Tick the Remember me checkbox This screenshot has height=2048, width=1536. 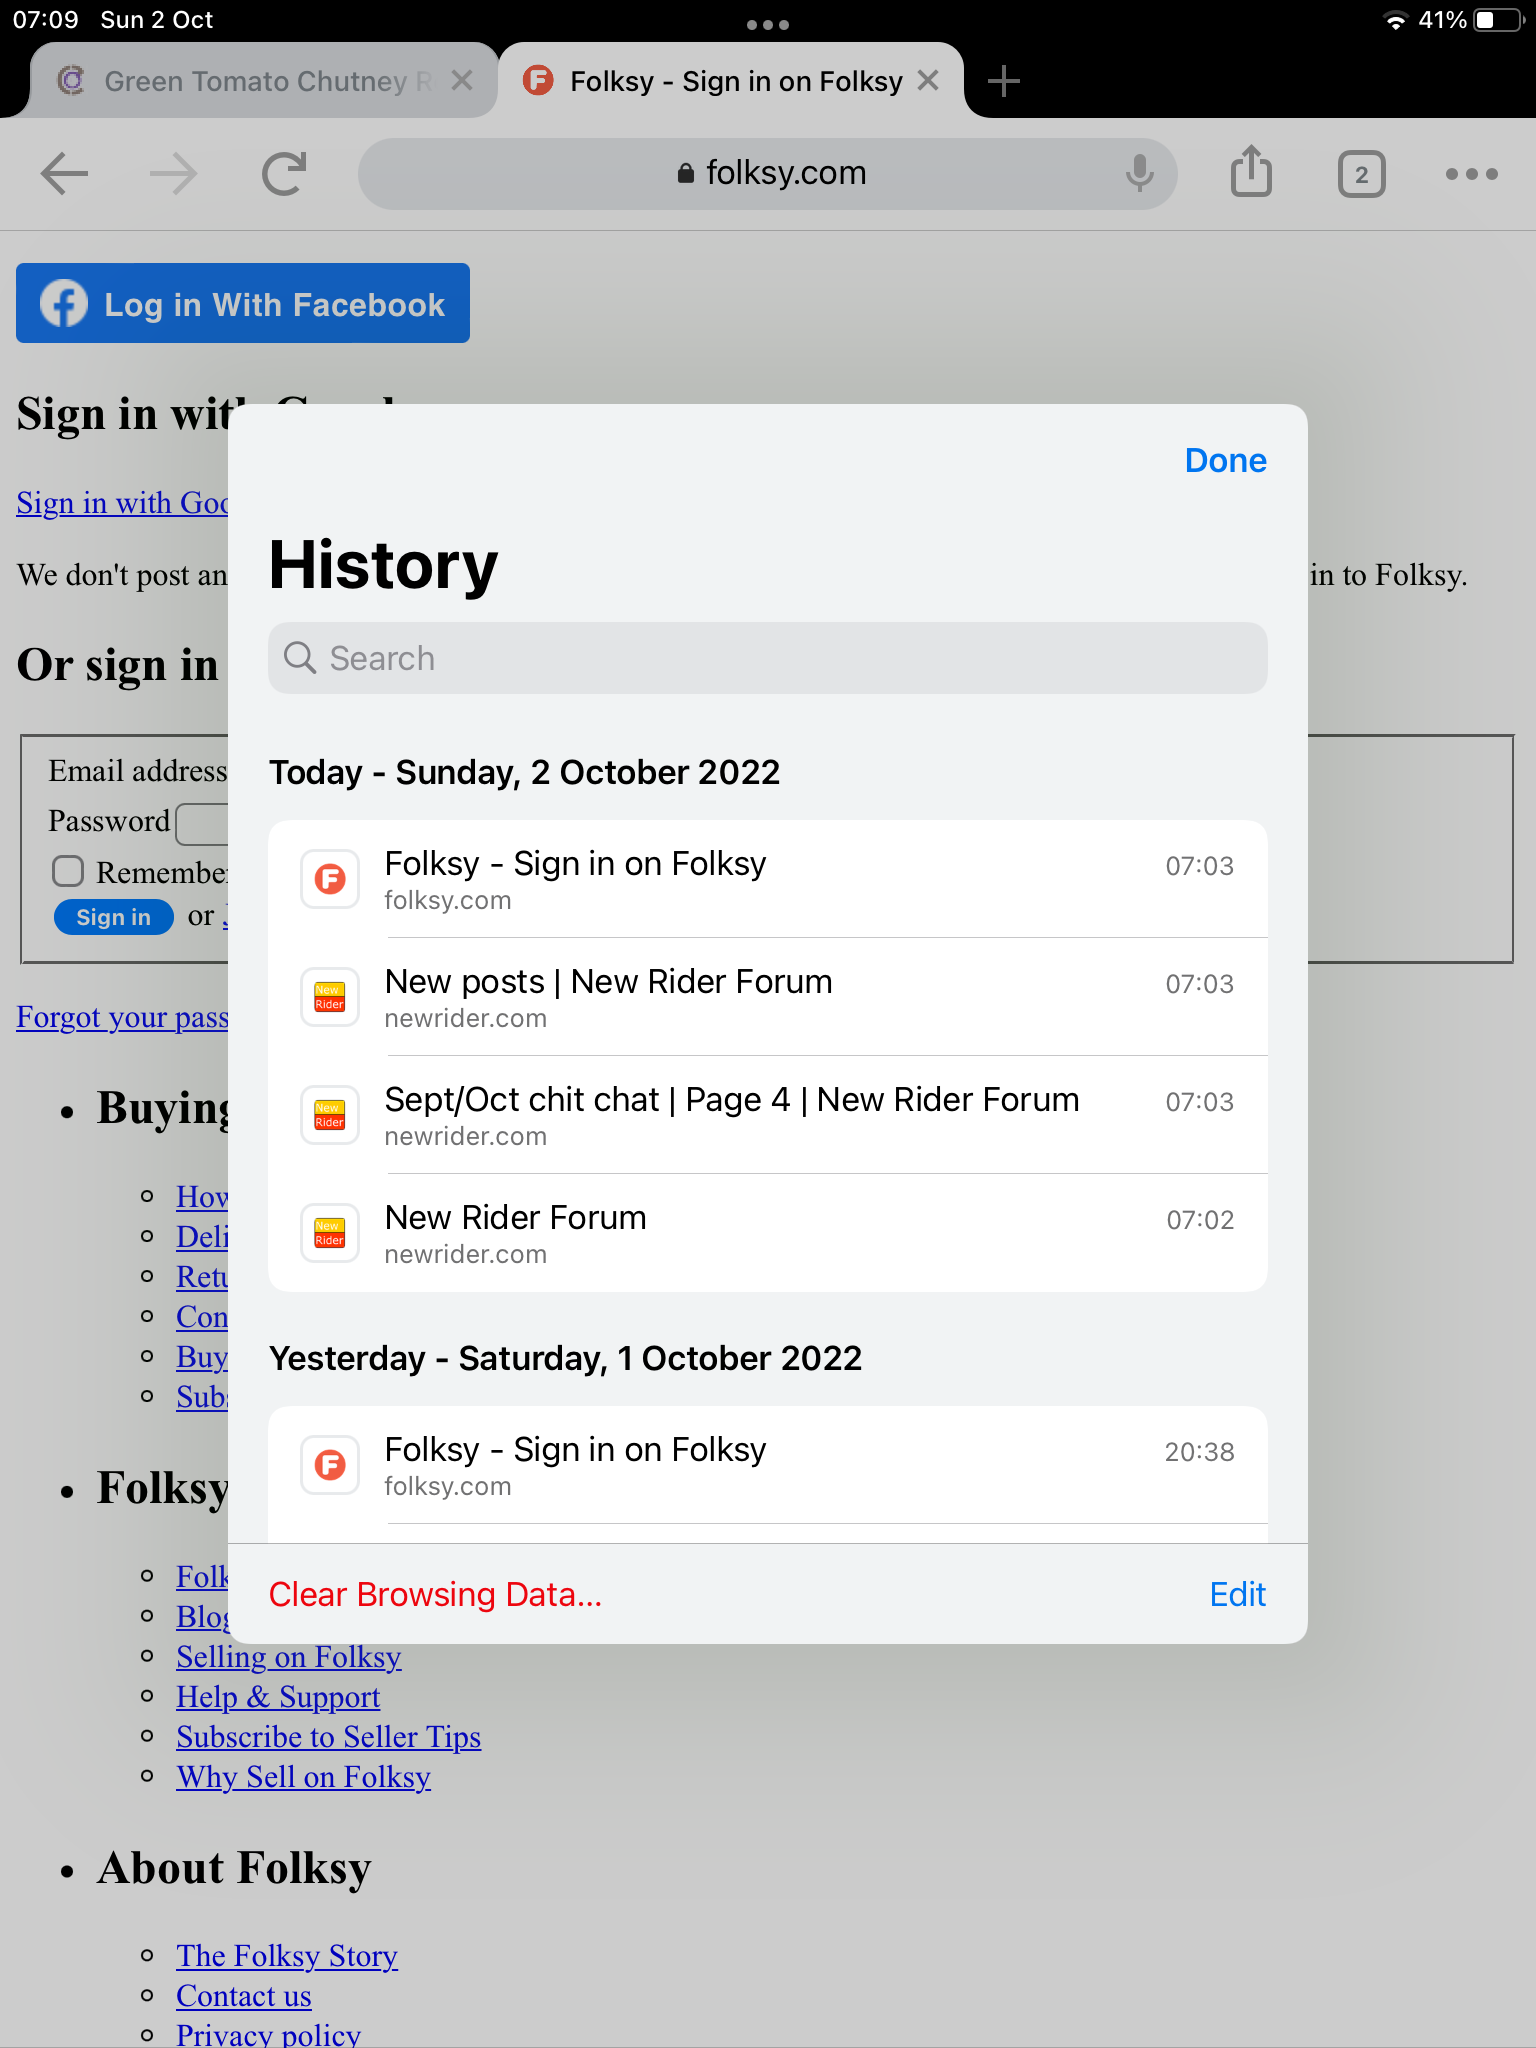pyautogui.click(x=68, y=871)
